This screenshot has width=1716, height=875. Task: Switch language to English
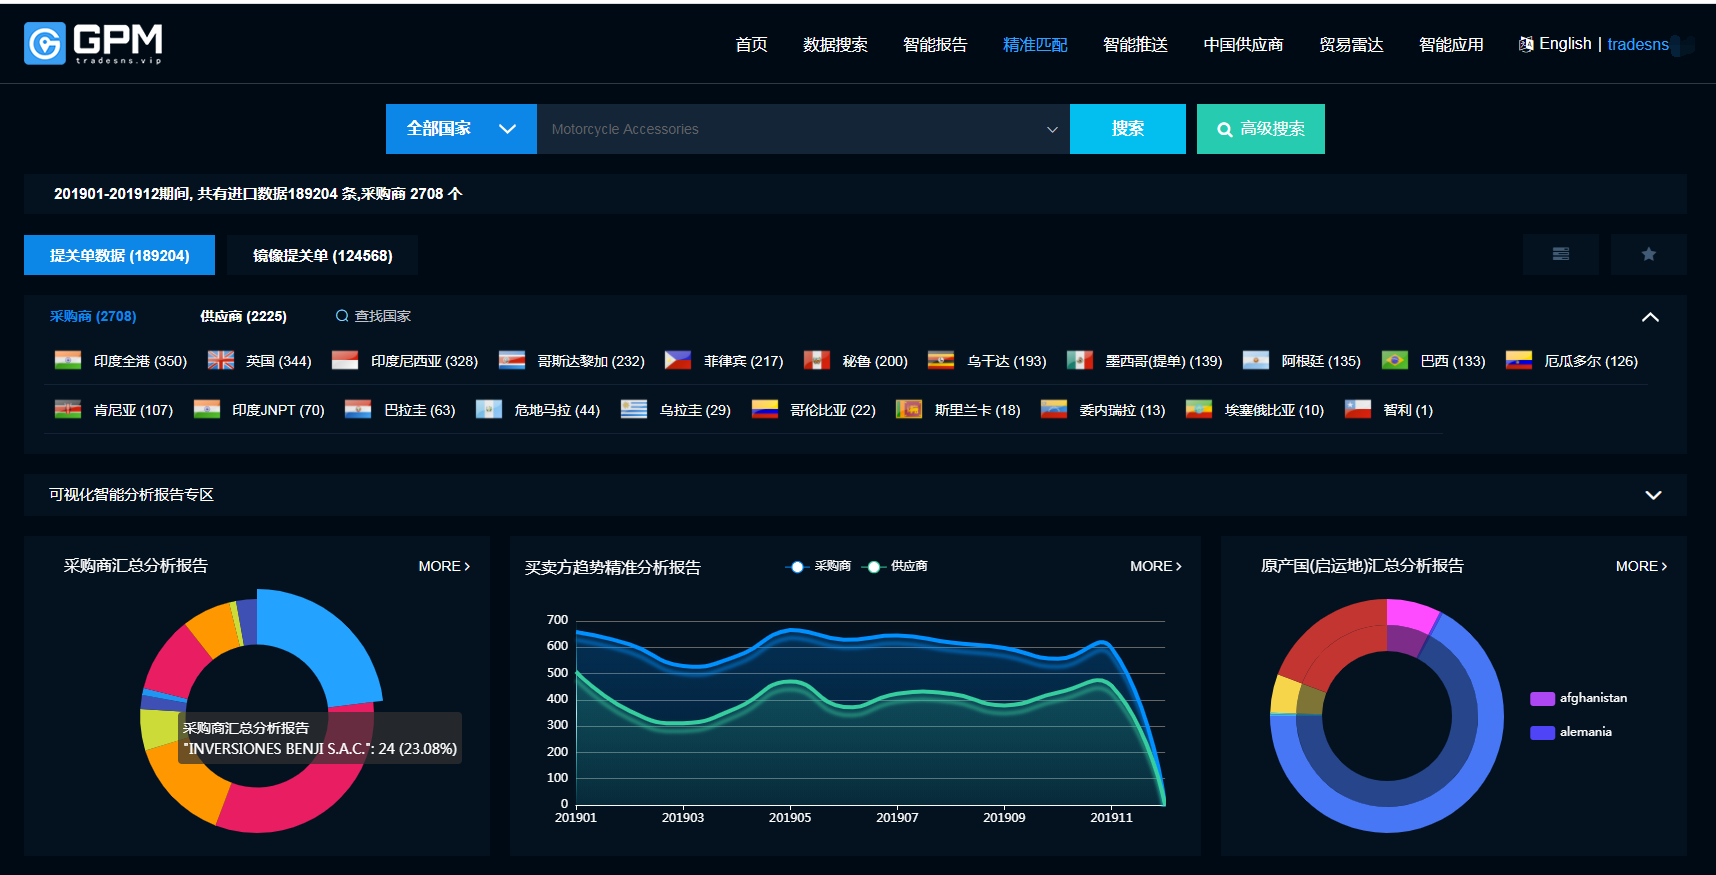(x=1565, y=44)
